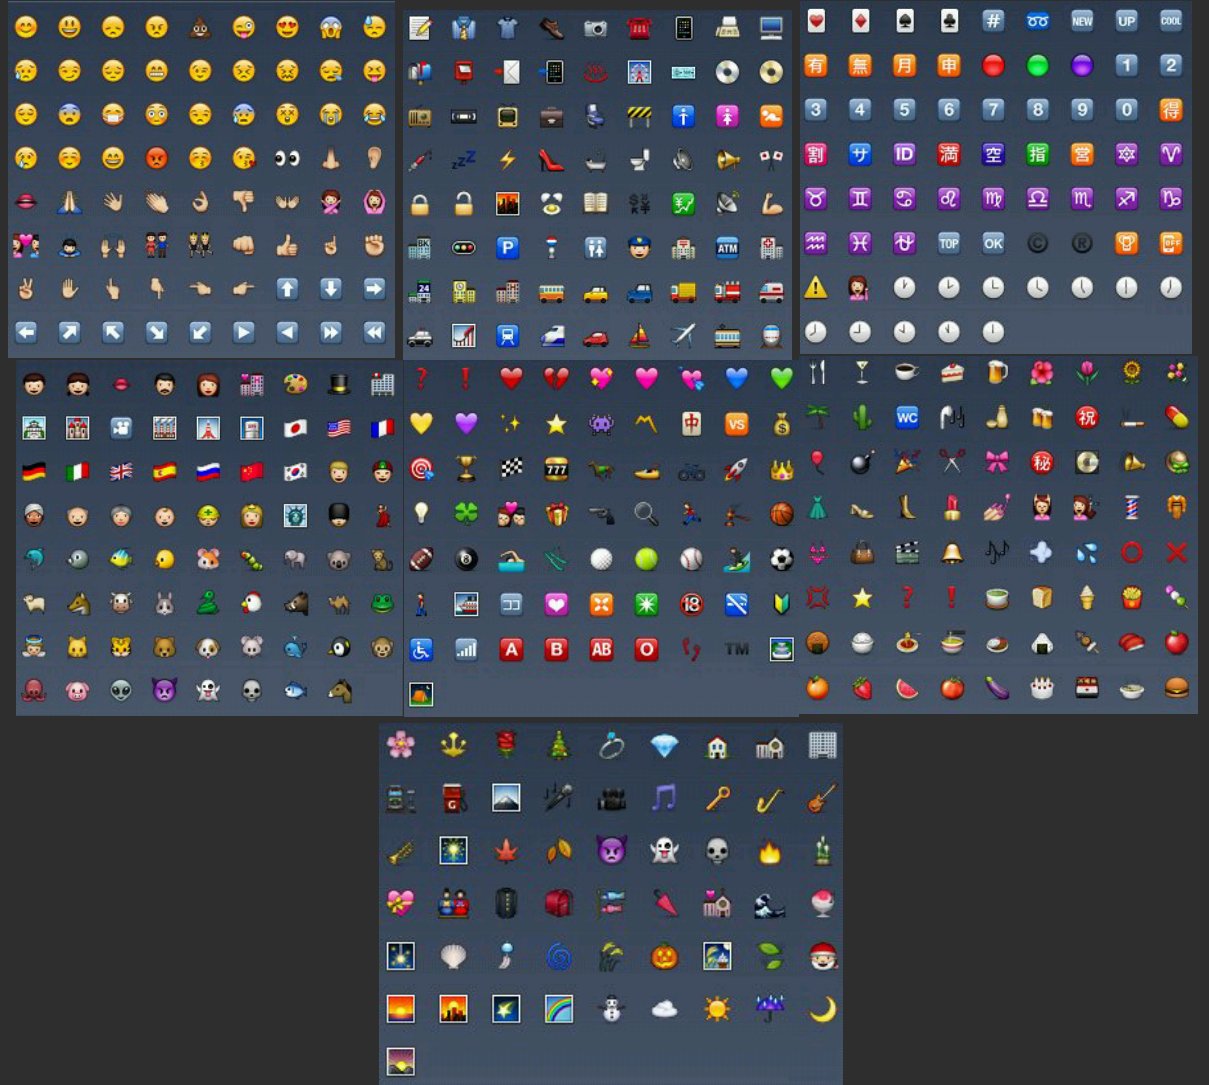Tap the blue WC sign emoji
This screenshot has height=1085, width=1209.
point(906,418)
